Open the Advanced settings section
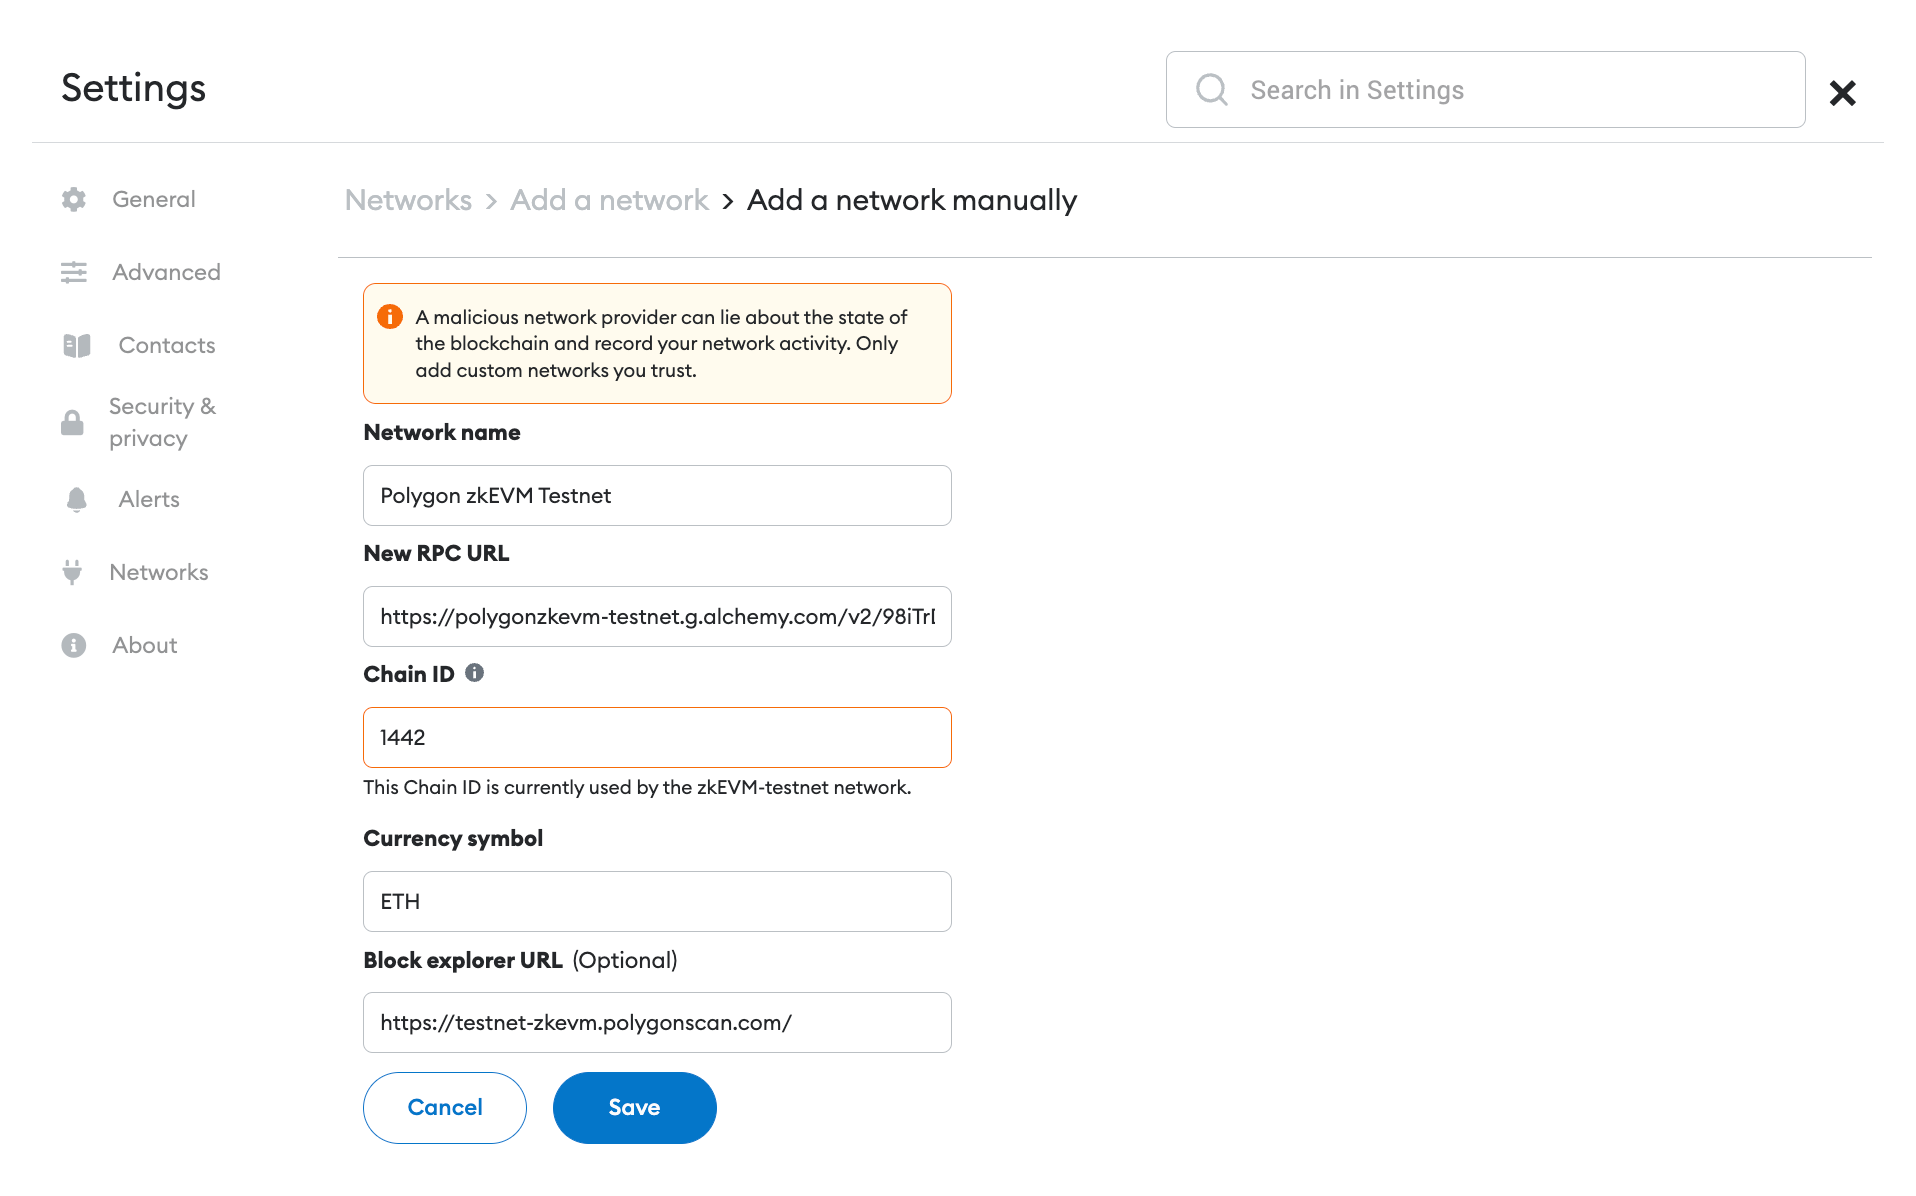This screenshot has height=1196, width=1916. (166, 272)
